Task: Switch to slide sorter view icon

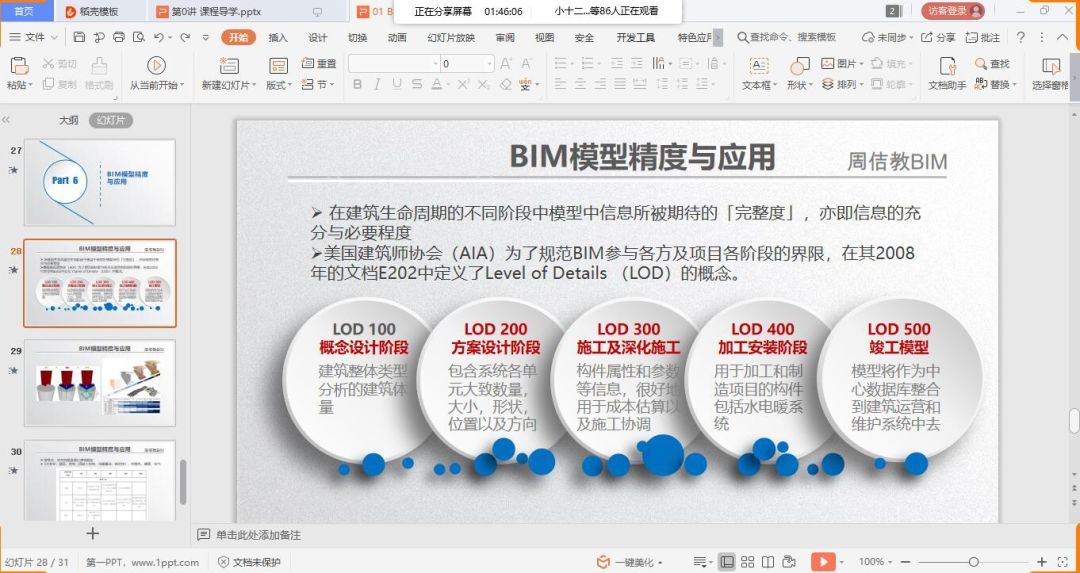Action: click(x=747, y=562)
